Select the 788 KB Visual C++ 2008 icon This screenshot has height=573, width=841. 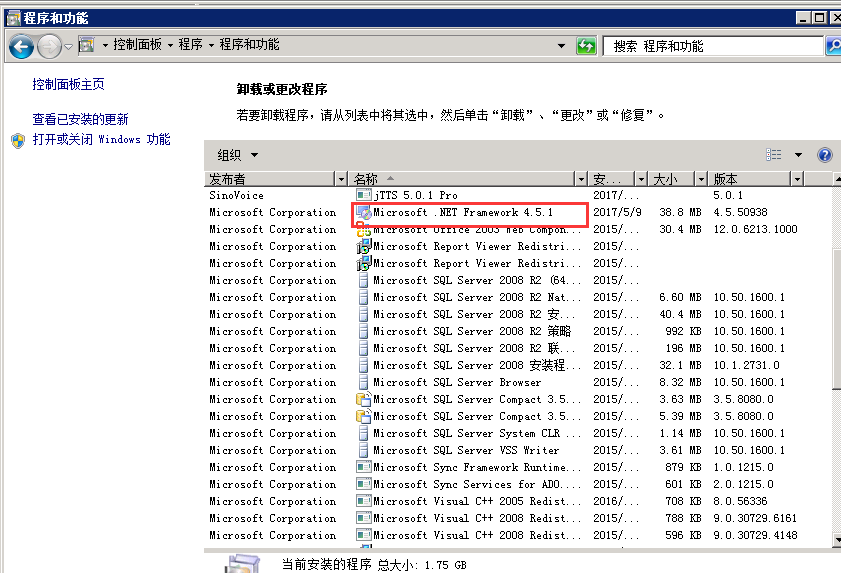point(364,518)
